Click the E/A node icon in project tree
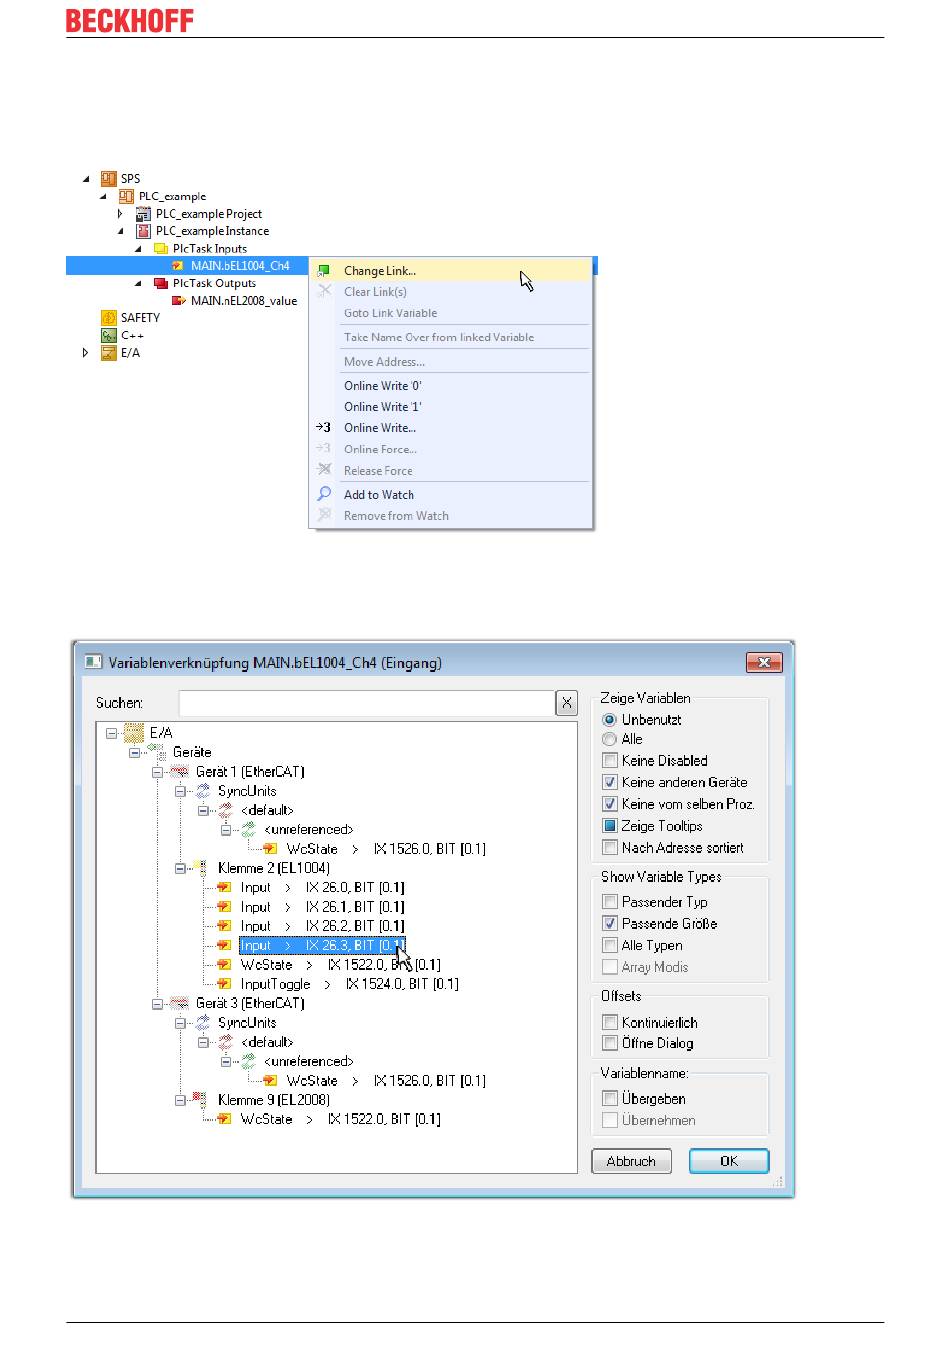 (x=109, y=353)
